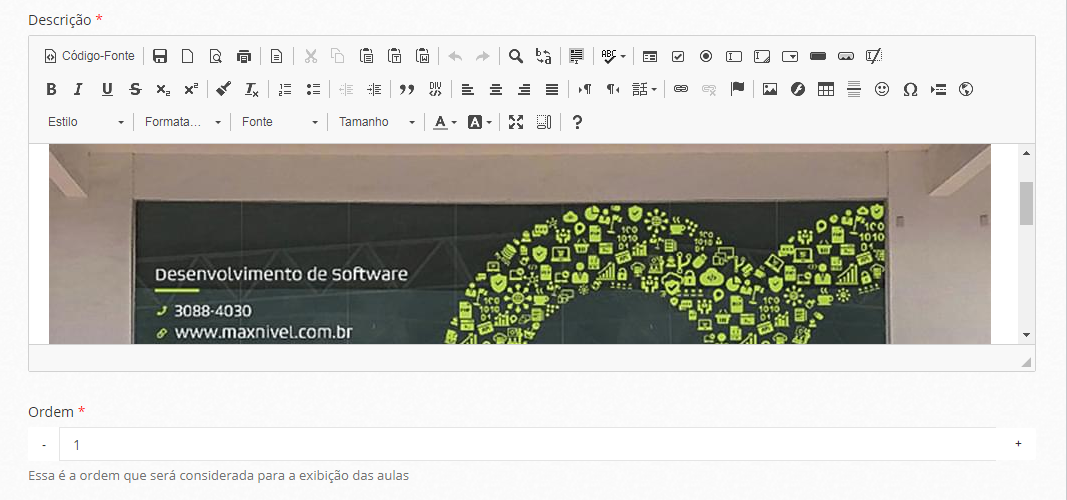The width and height of the screenshot is (1067, 500).
Task: Open the Replace icon
Action: tap(544, 56)
